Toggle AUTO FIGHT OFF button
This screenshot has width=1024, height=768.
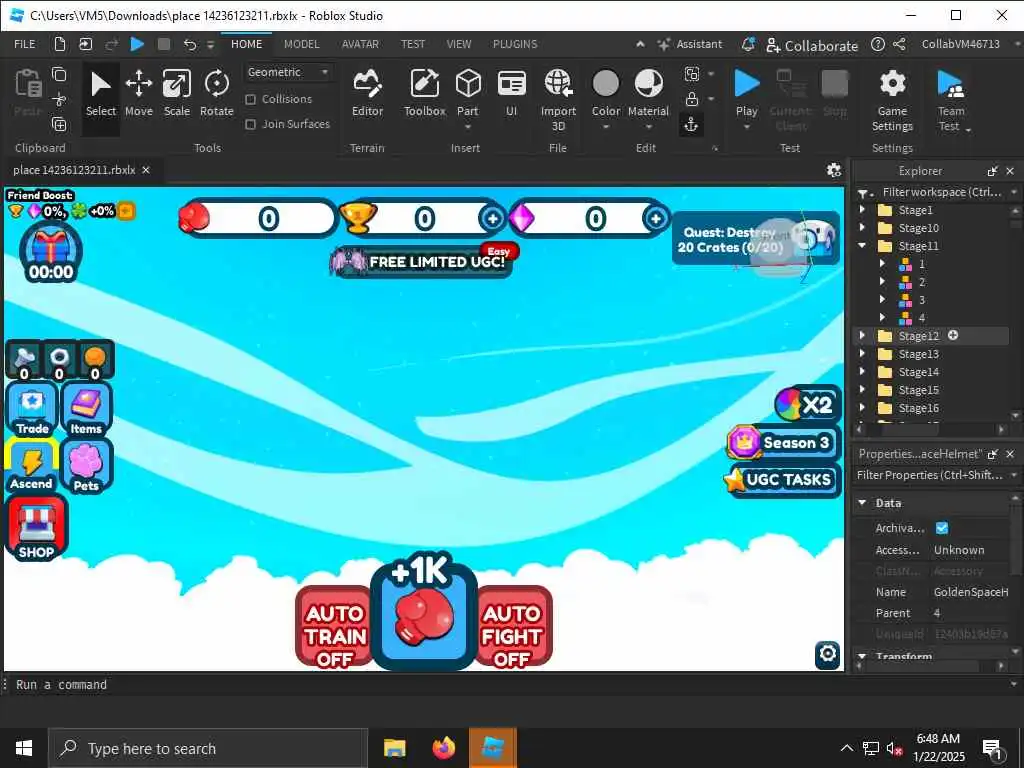click(x=511, y=626)
